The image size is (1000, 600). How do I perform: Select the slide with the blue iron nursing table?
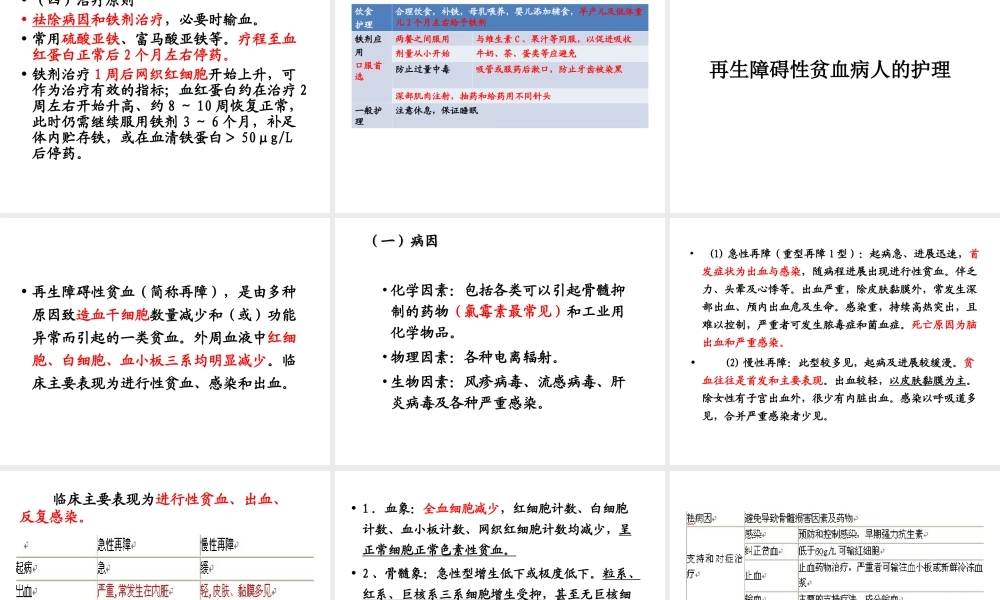(x=500, y=105)
